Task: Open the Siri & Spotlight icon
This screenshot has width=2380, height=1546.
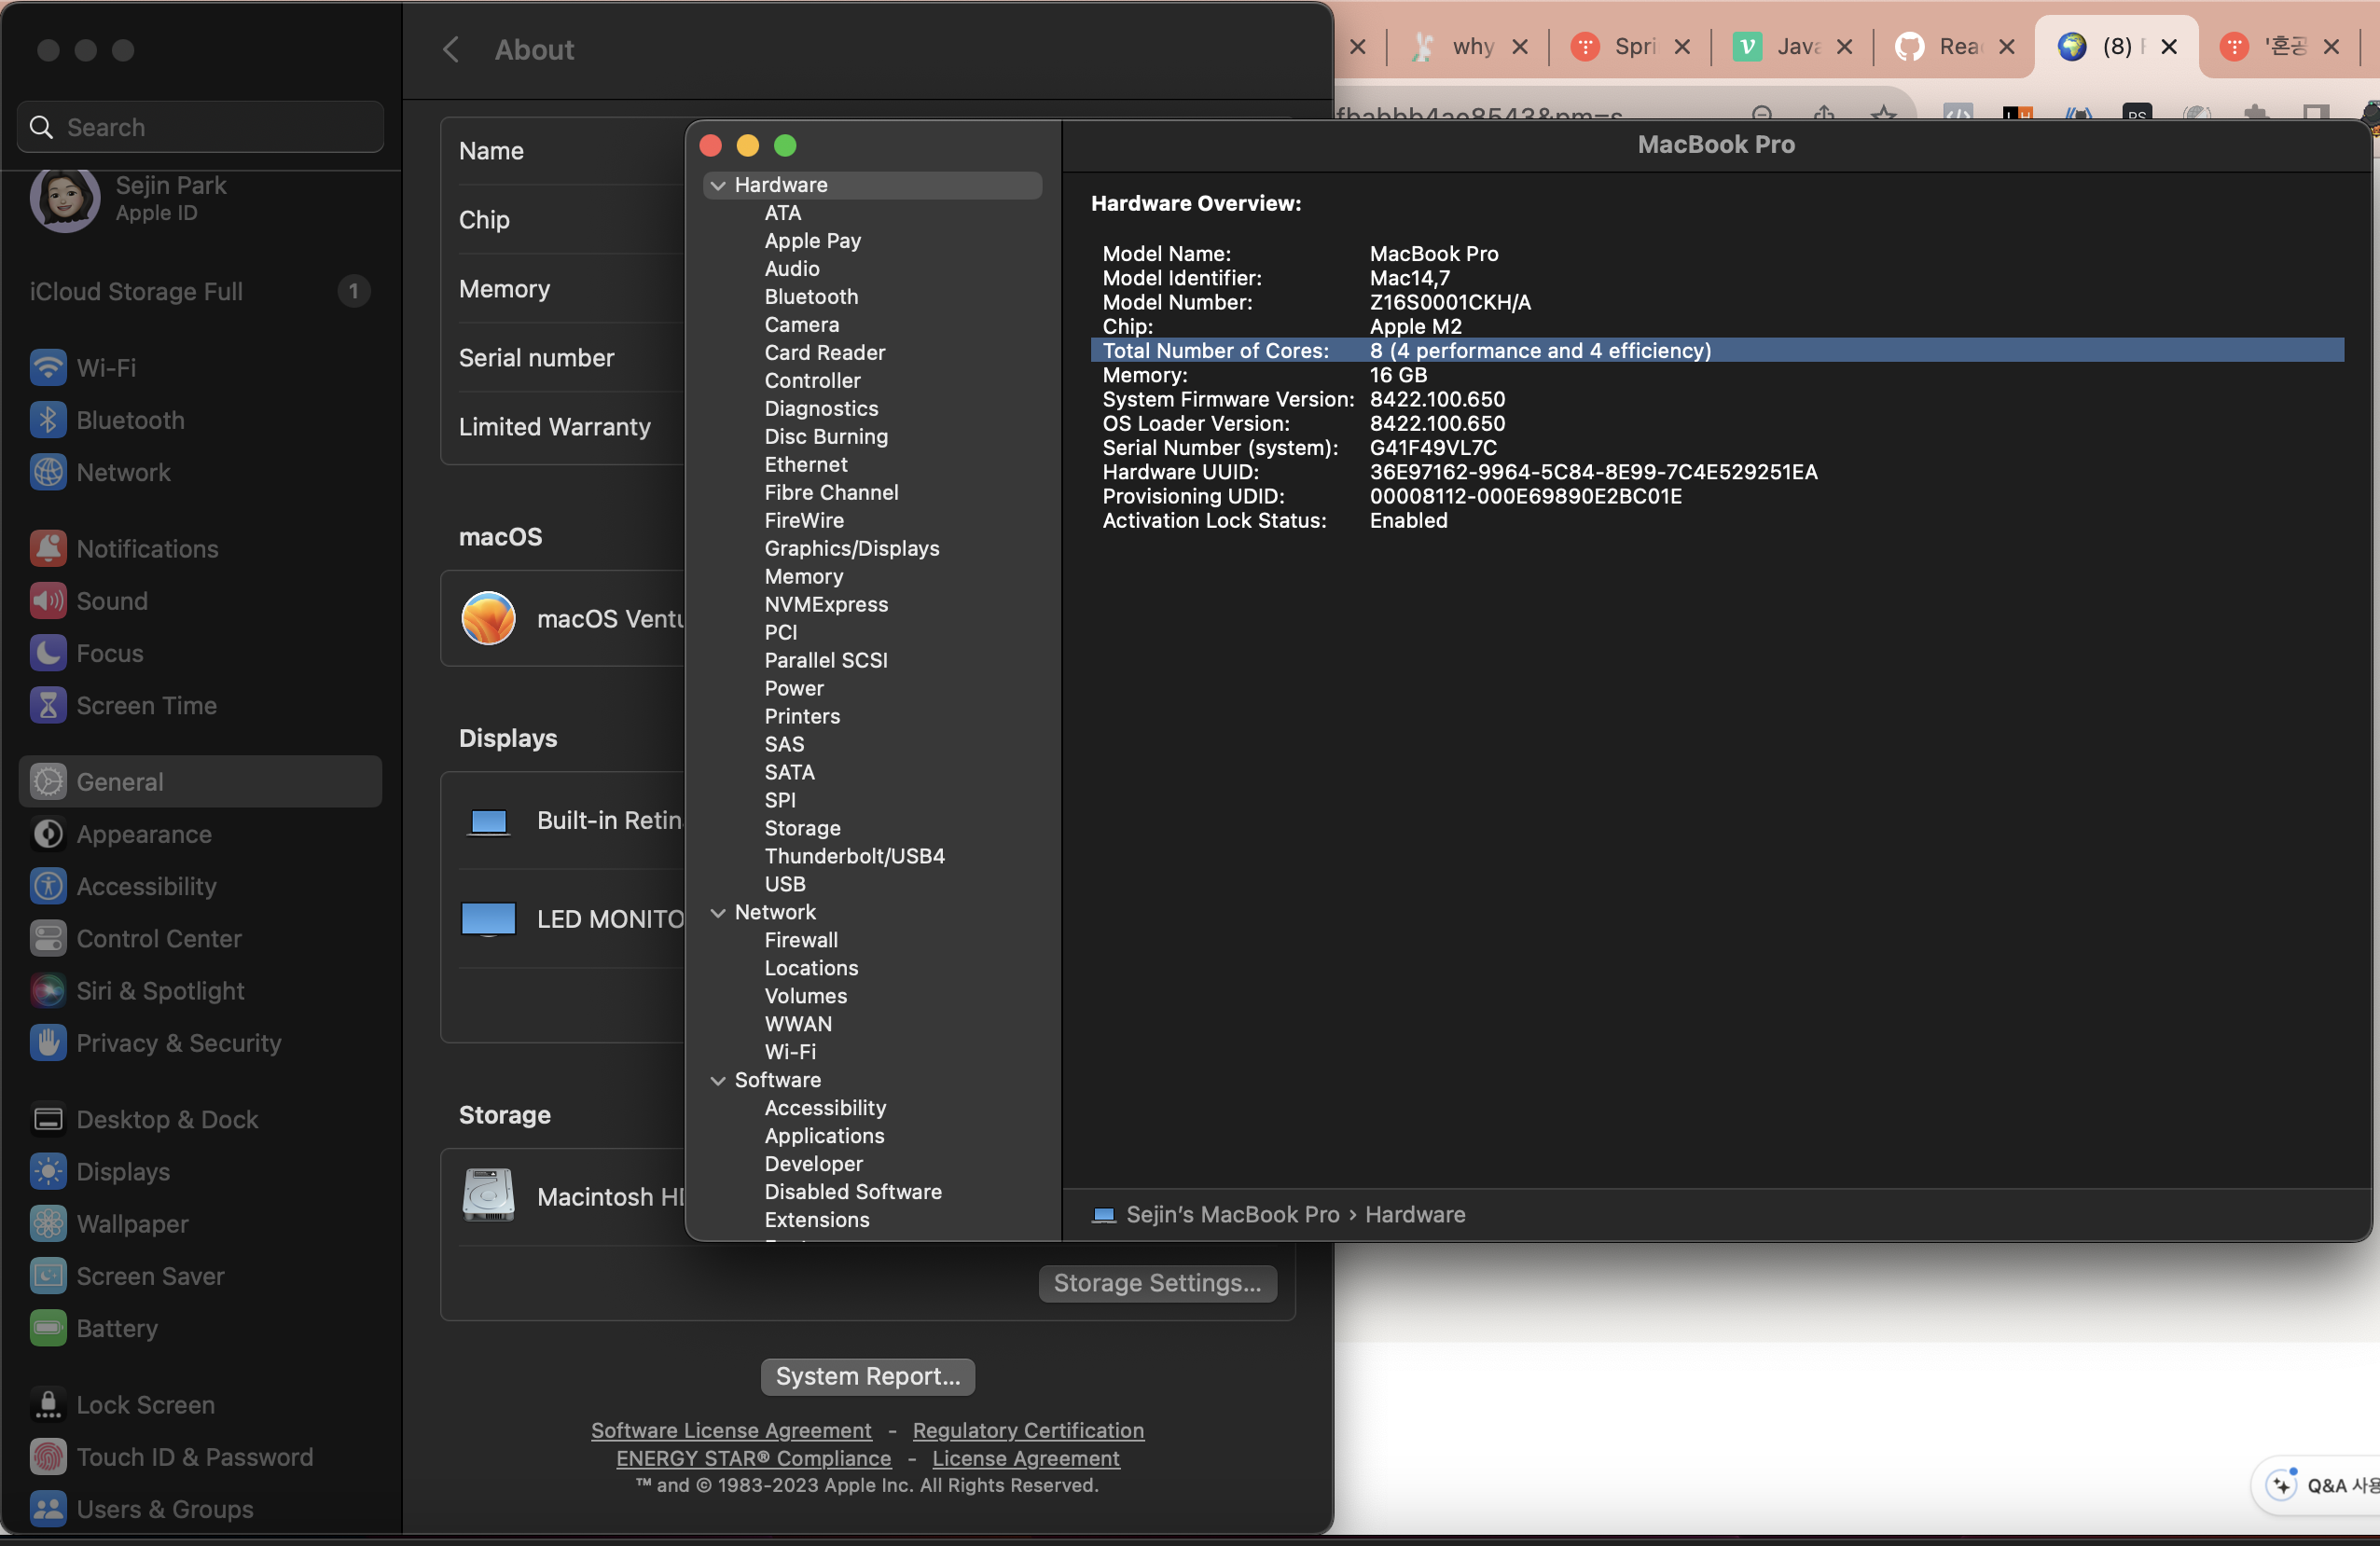Action: click(x=48, y=990)
